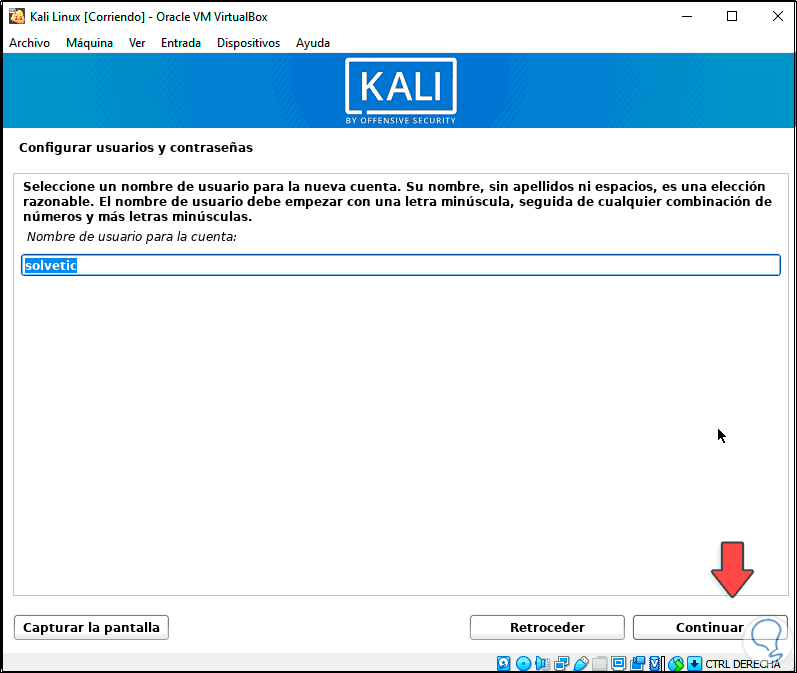Click the VirtualBox window title icon
Image resolution: width=797 pixels, height=673 pixels.
tap(17, 16)
